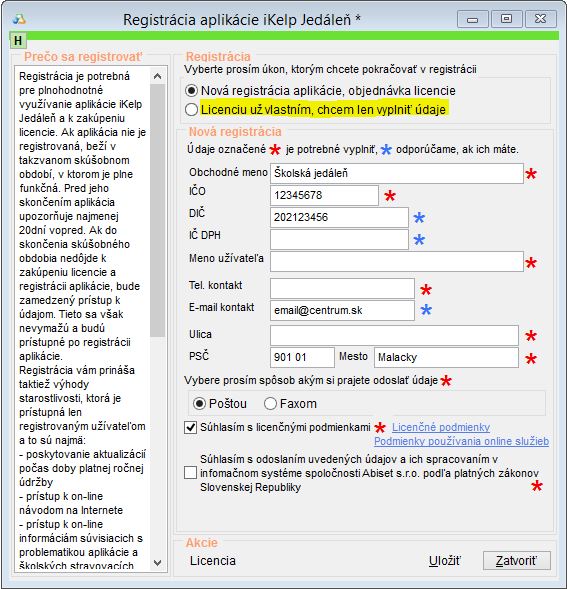The height and width of the screenshot is (589, 567).
Task: Click the DIČ field with 202123456
Action: (x=339, y=217)
